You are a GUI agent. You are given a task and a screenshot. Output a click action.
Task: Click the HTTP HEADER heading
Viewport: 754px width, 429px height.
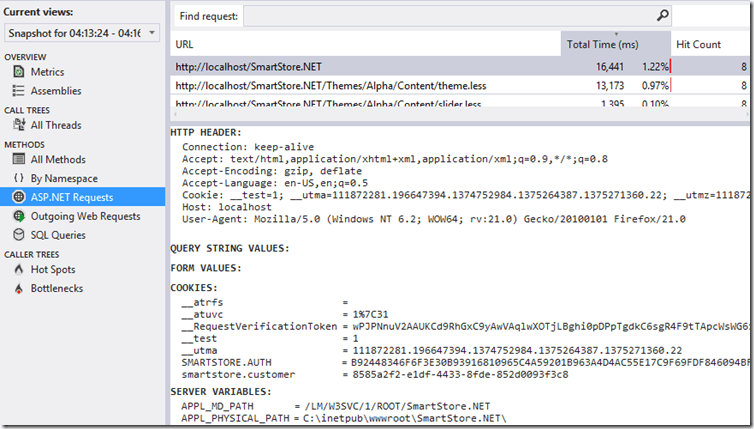point(206,132)
